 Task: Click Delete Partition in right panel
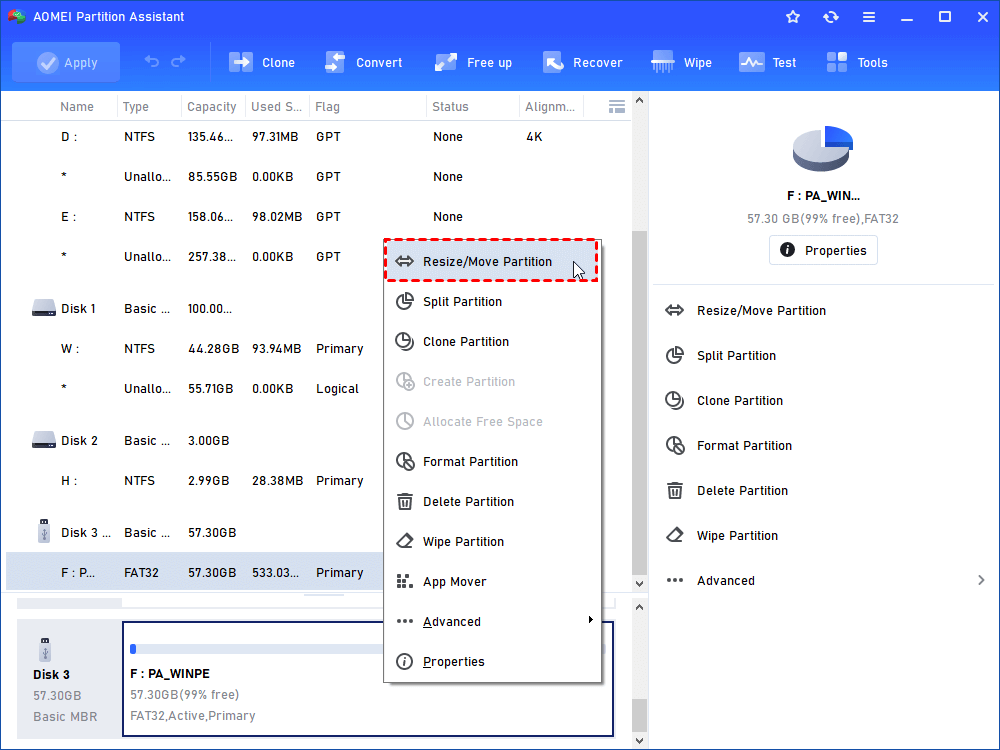click(726, 490)
